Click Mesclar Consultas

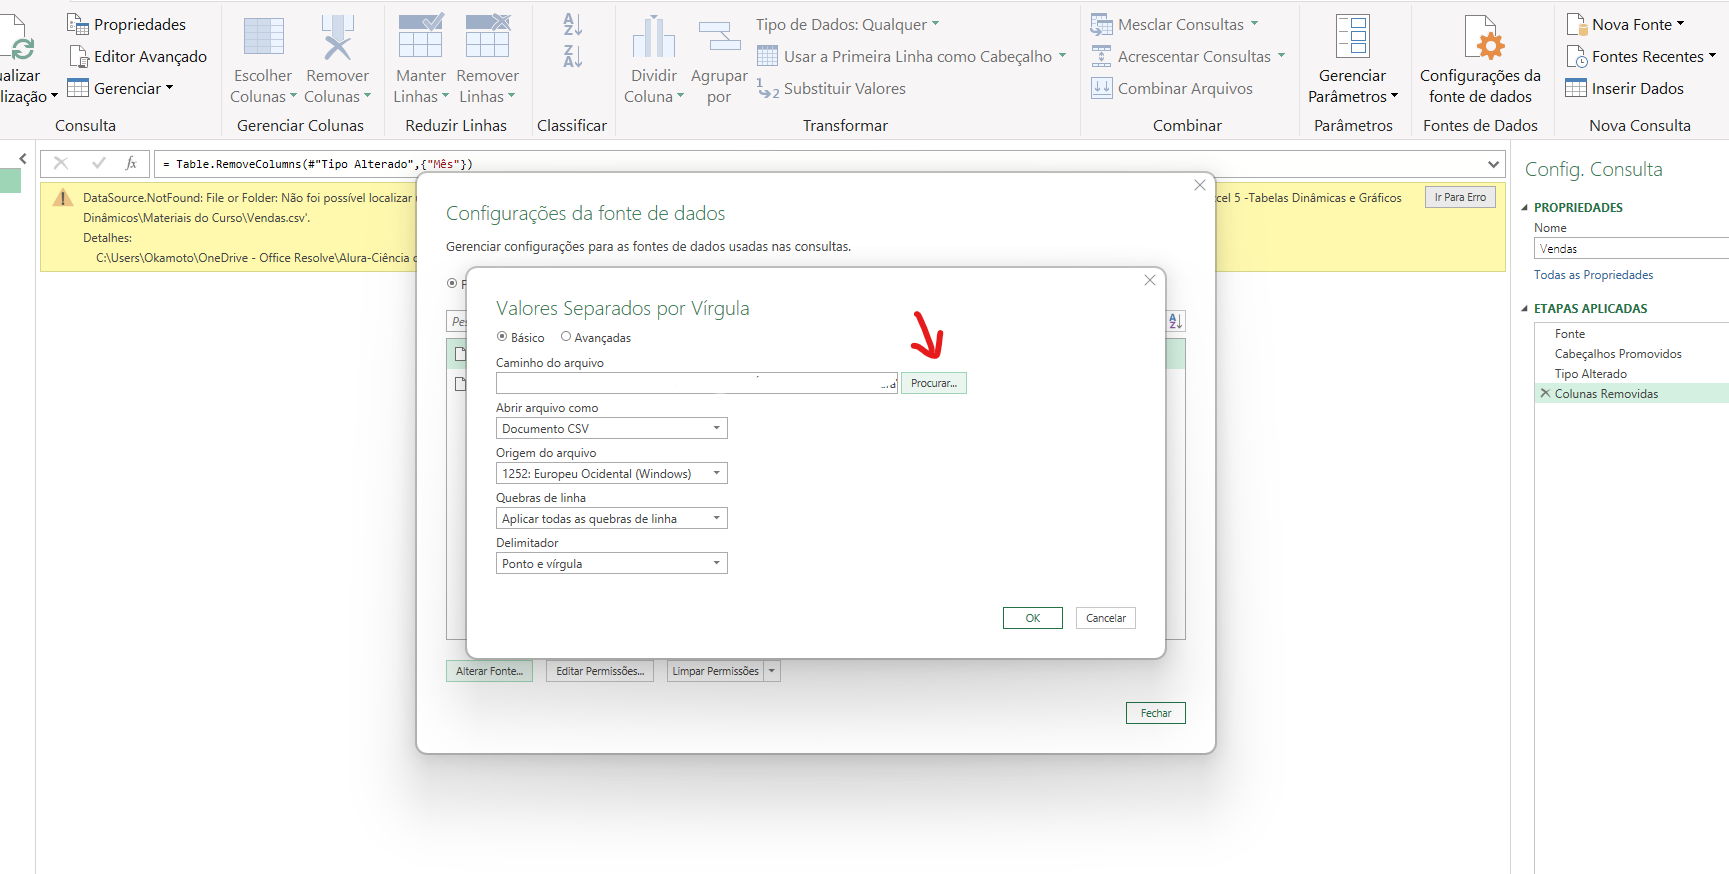(x=1174, y=24)
